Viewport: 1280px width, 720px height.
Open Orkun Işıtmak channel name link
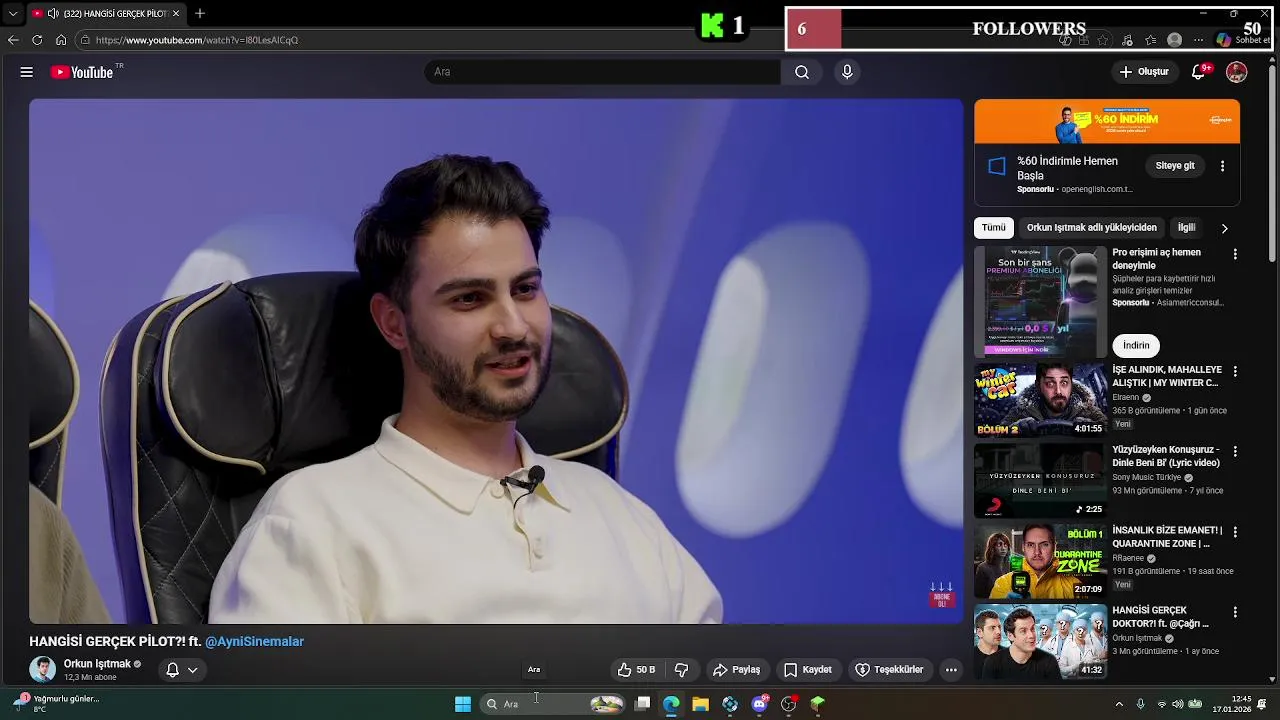(x=97, y=664)
